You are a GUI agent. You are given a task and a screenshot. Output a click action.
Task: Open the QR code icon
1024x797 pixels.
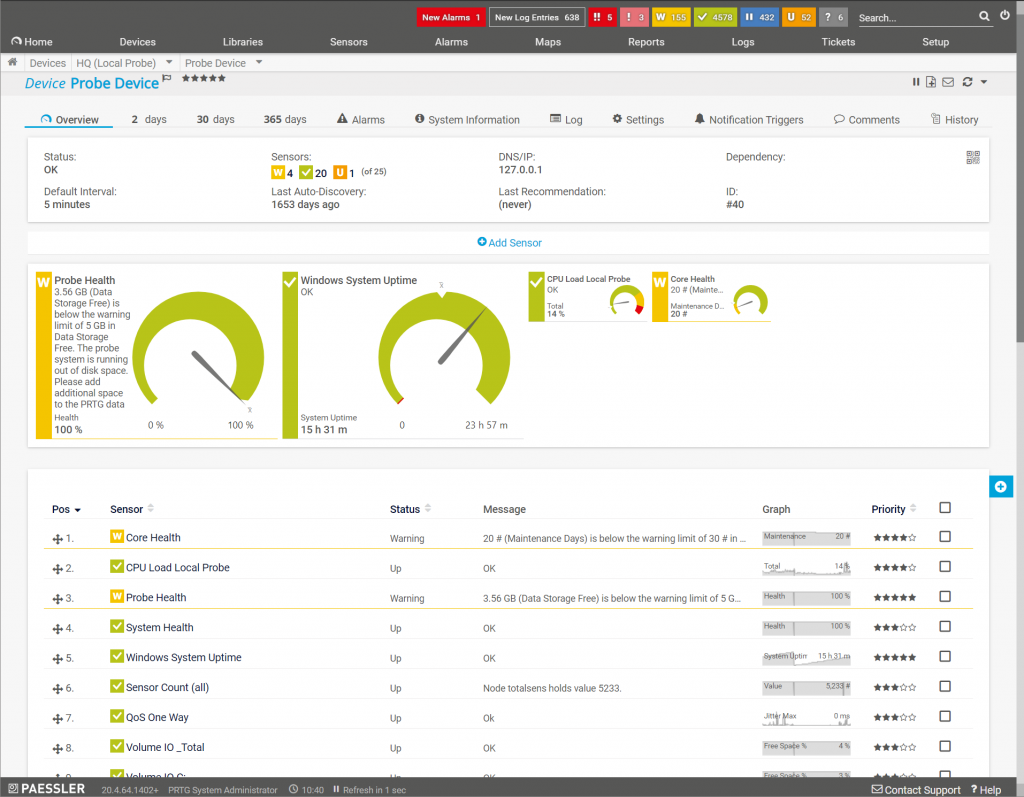[x=973, y=157]
